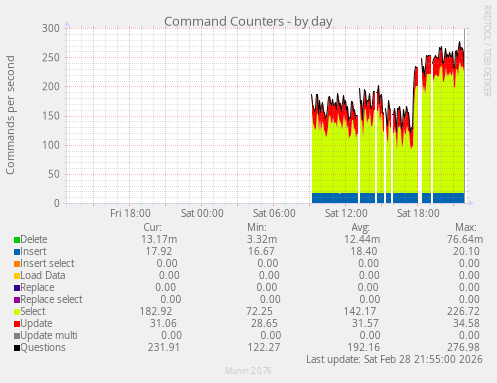
Task: Click the Update max value 34.58
Action: (466, 323)
